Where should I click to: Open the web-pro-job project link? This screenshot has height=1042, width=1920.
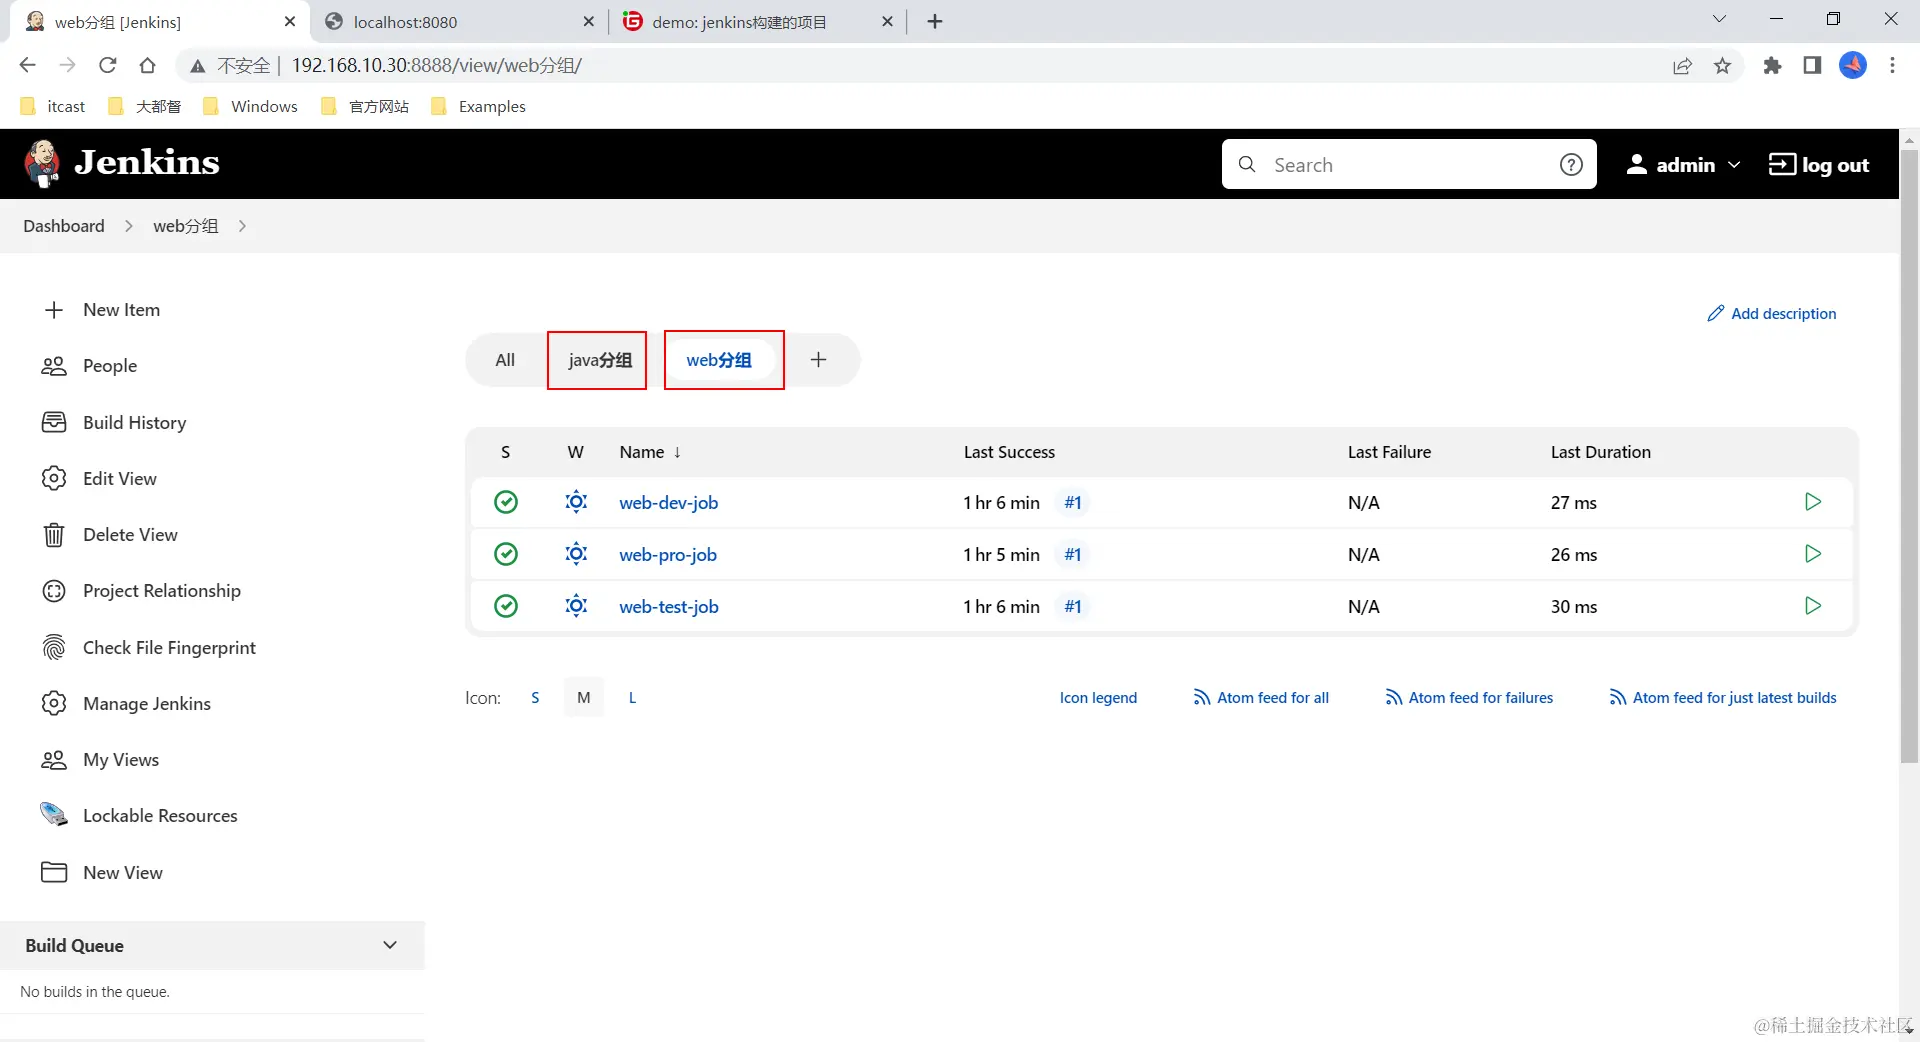click(668, 555)
